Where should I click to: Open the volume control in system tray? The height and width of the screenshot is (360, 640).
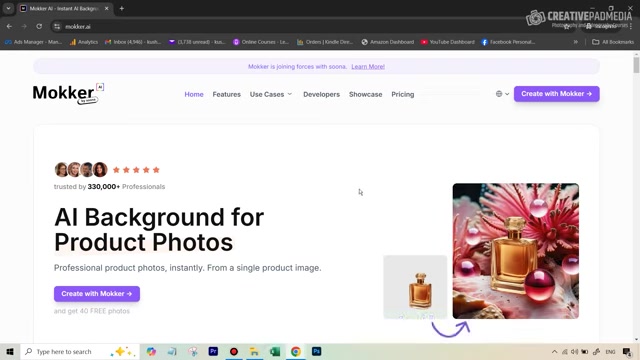point(575,352)
